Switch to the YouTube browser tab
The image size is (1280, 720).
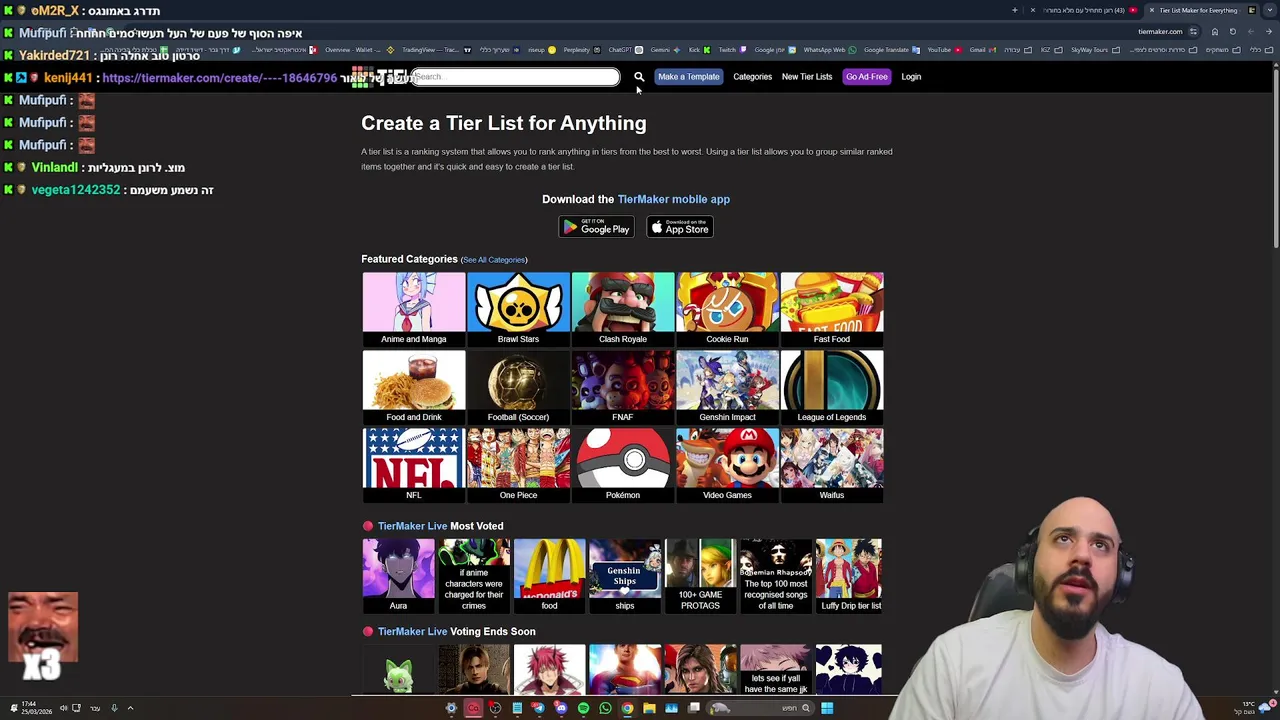1085,10
